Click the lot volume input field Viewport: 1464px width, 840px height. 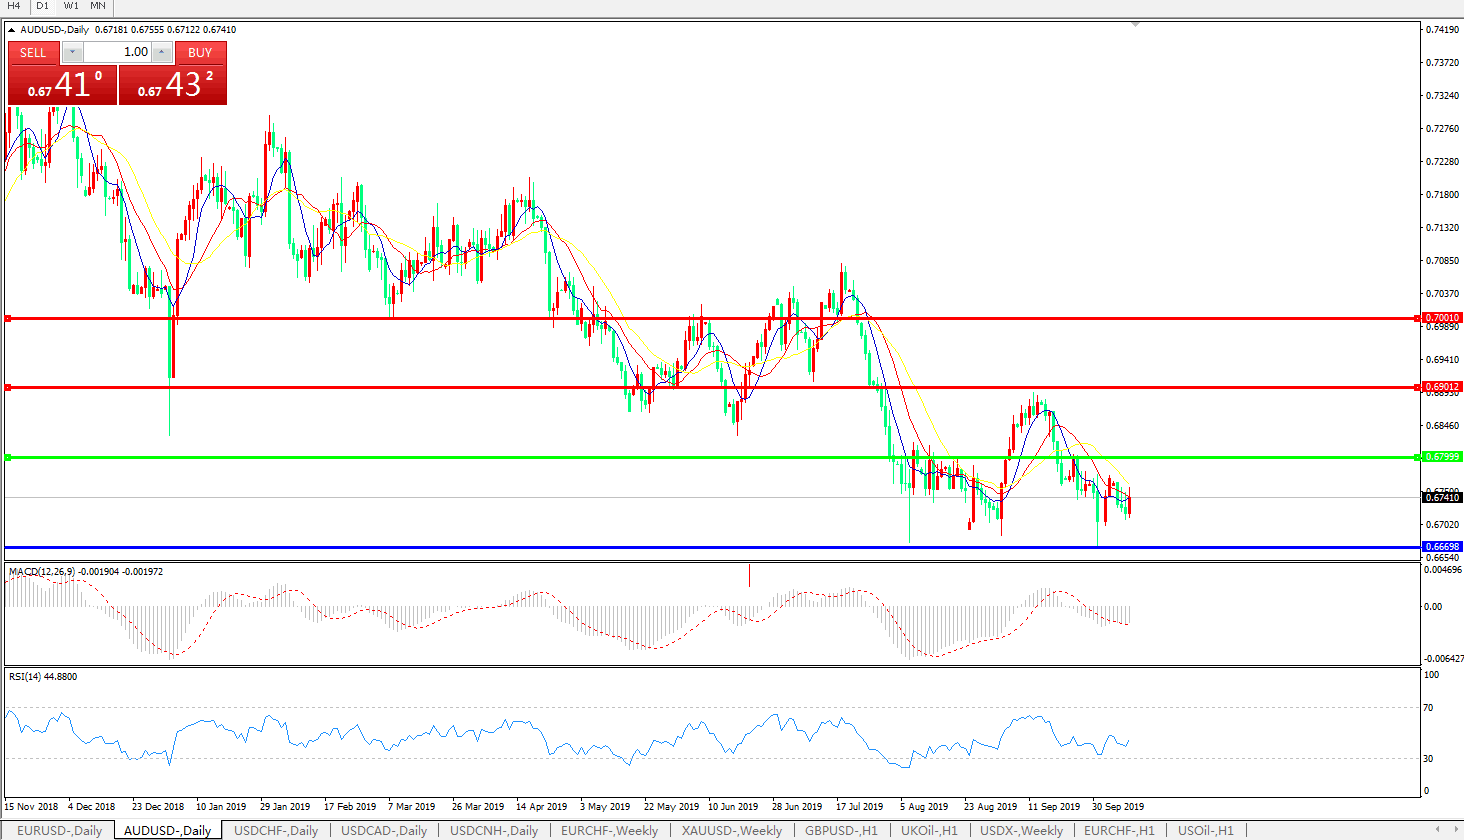(118, 52)
